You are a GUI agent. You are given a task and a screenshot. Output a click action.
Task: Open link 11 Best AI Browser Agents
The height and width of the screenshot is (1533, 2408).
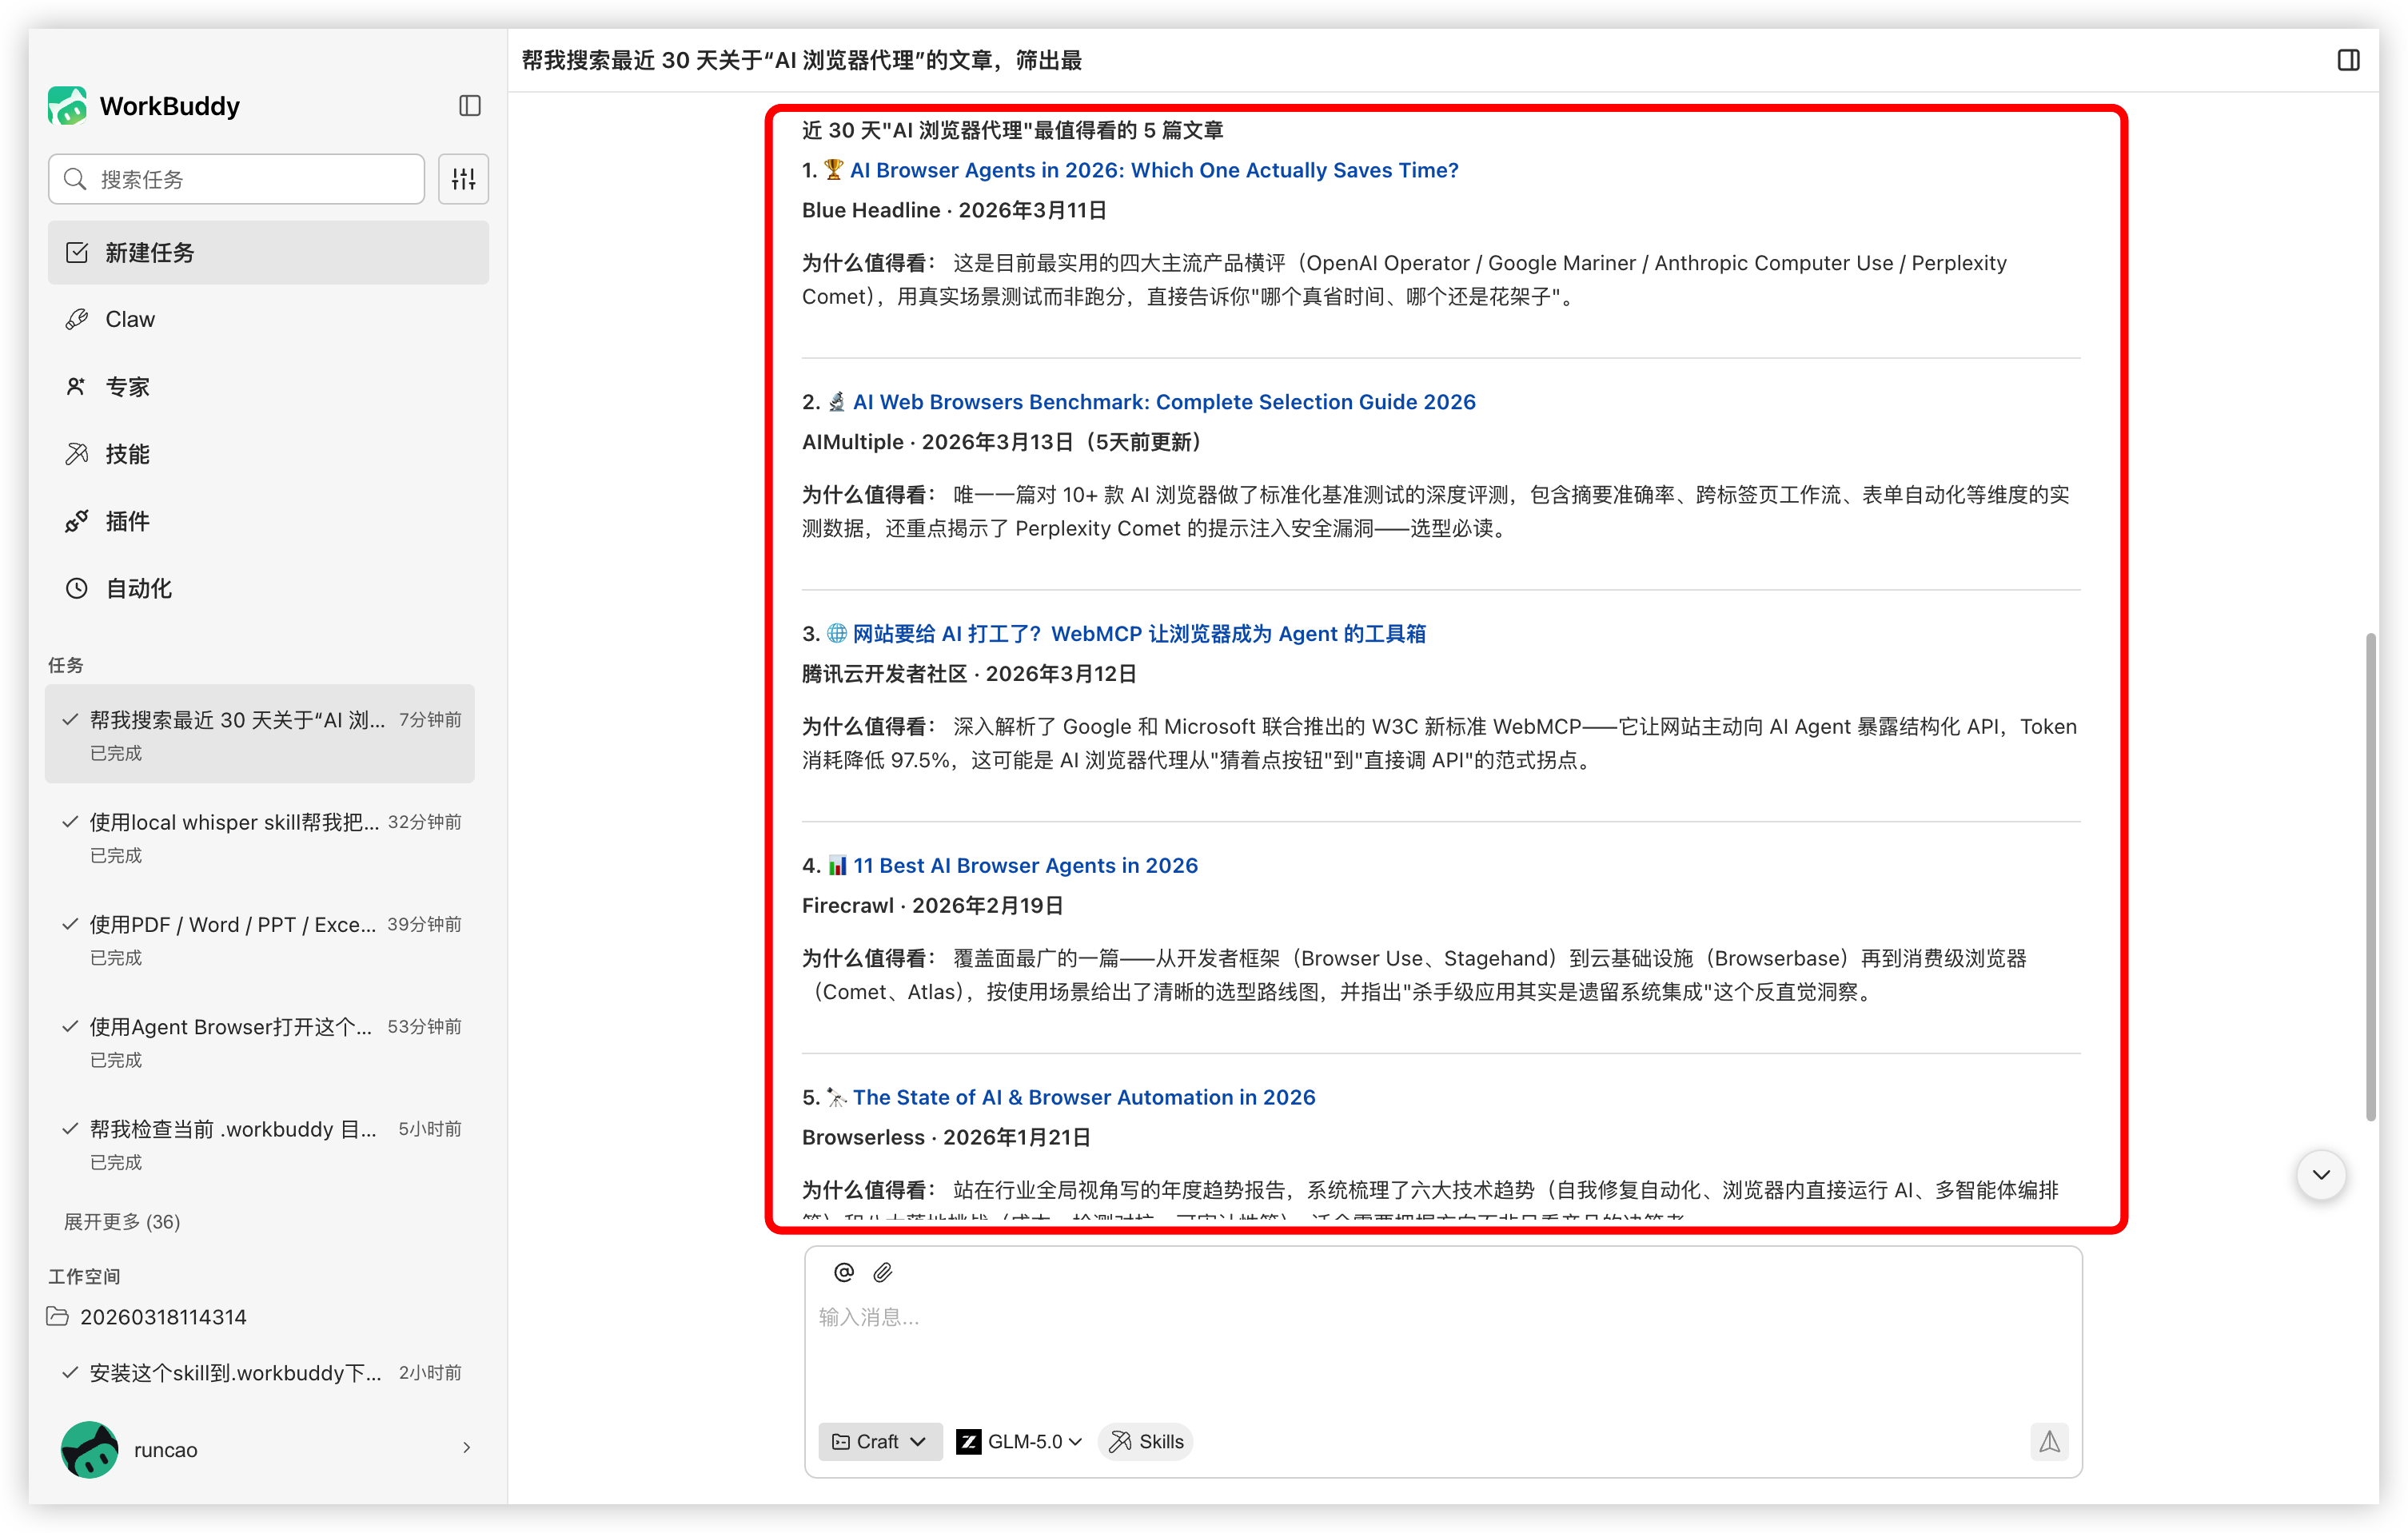coord(1024,865)
